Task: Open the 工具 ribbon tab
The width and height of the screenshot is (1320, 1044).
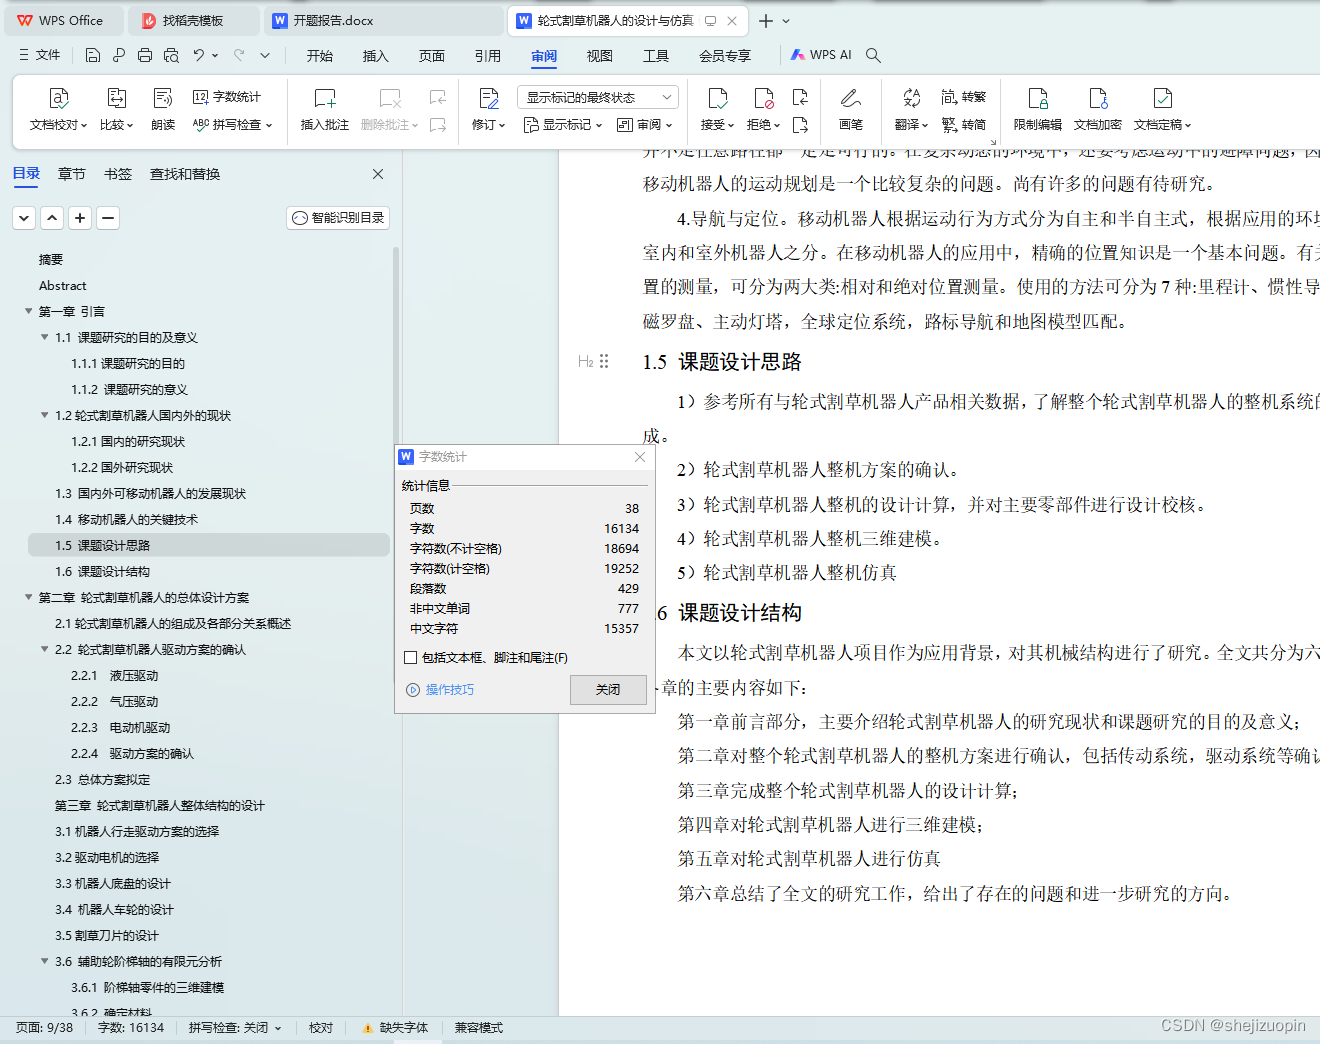Action: pyautogui.click(x=656, y=56)
